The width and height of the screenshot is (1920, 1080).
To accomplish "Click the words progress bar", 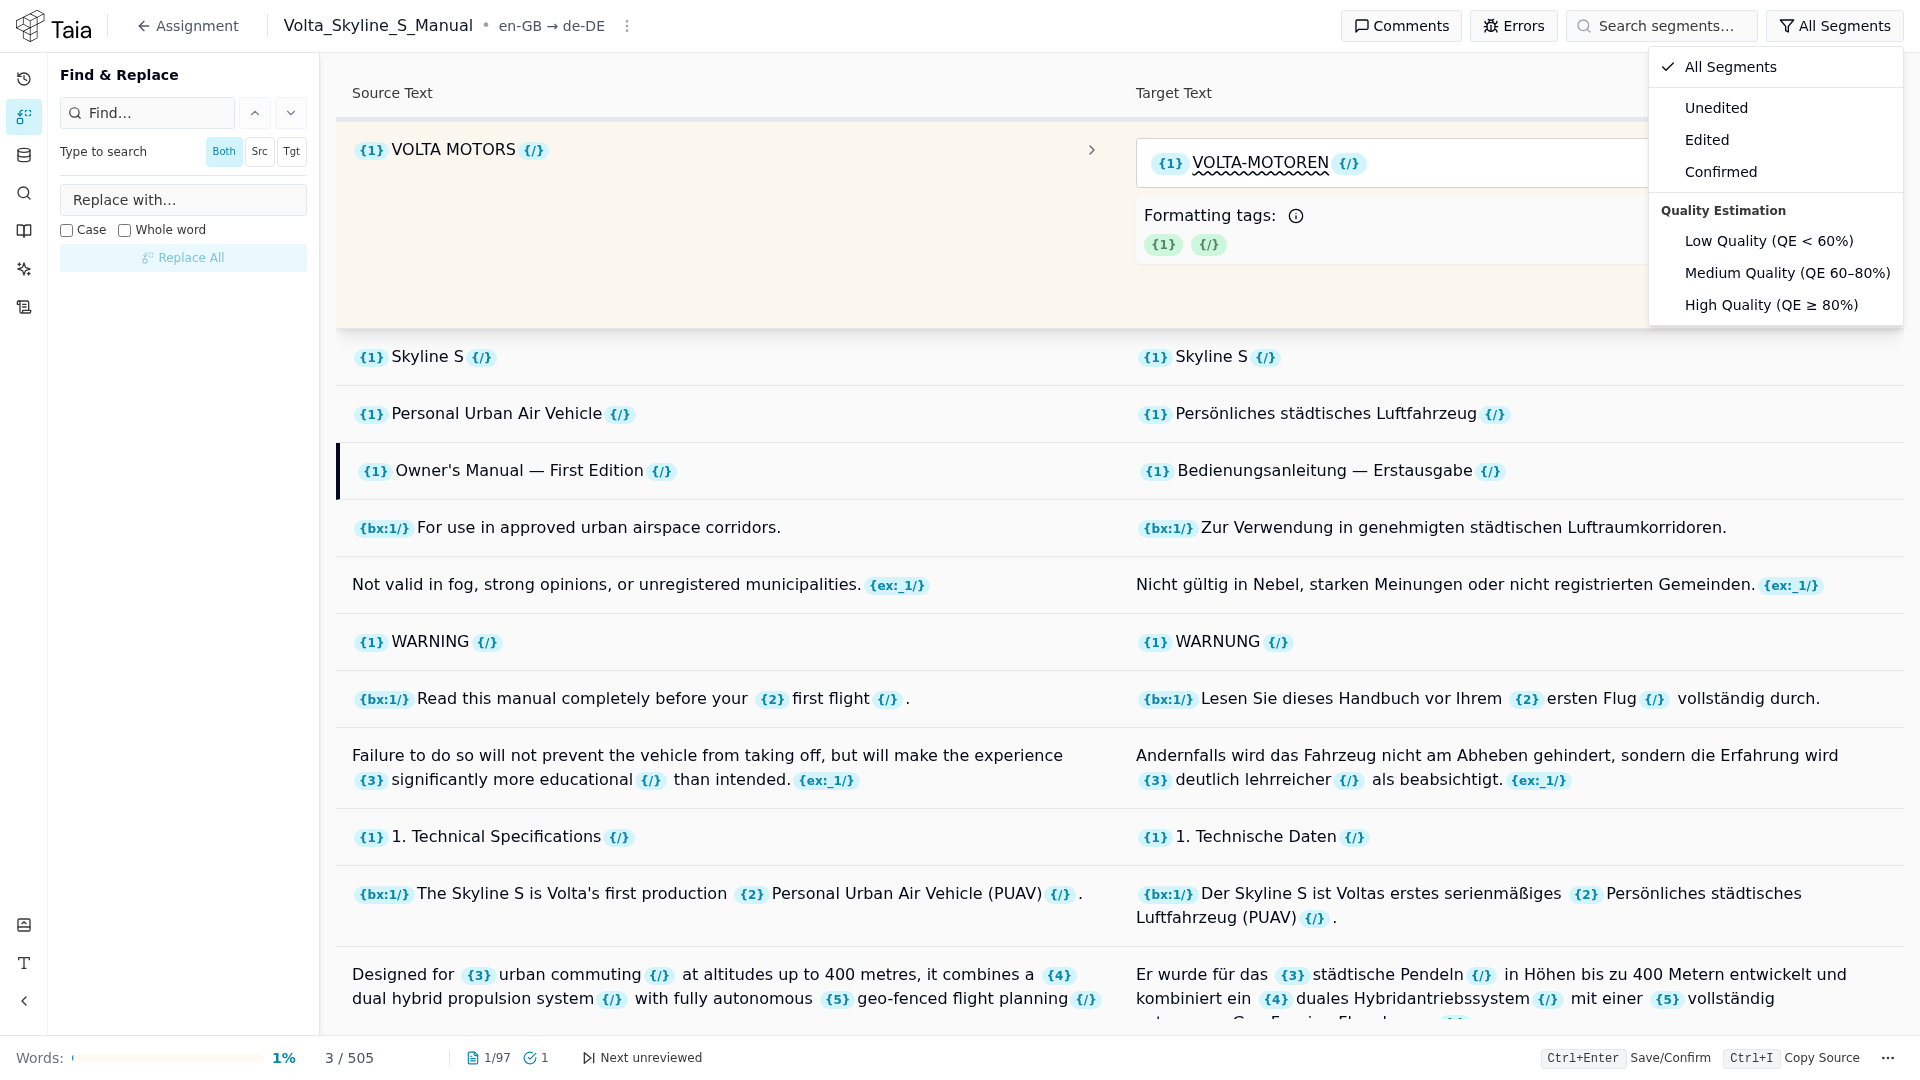I will tap(168, 1058).
